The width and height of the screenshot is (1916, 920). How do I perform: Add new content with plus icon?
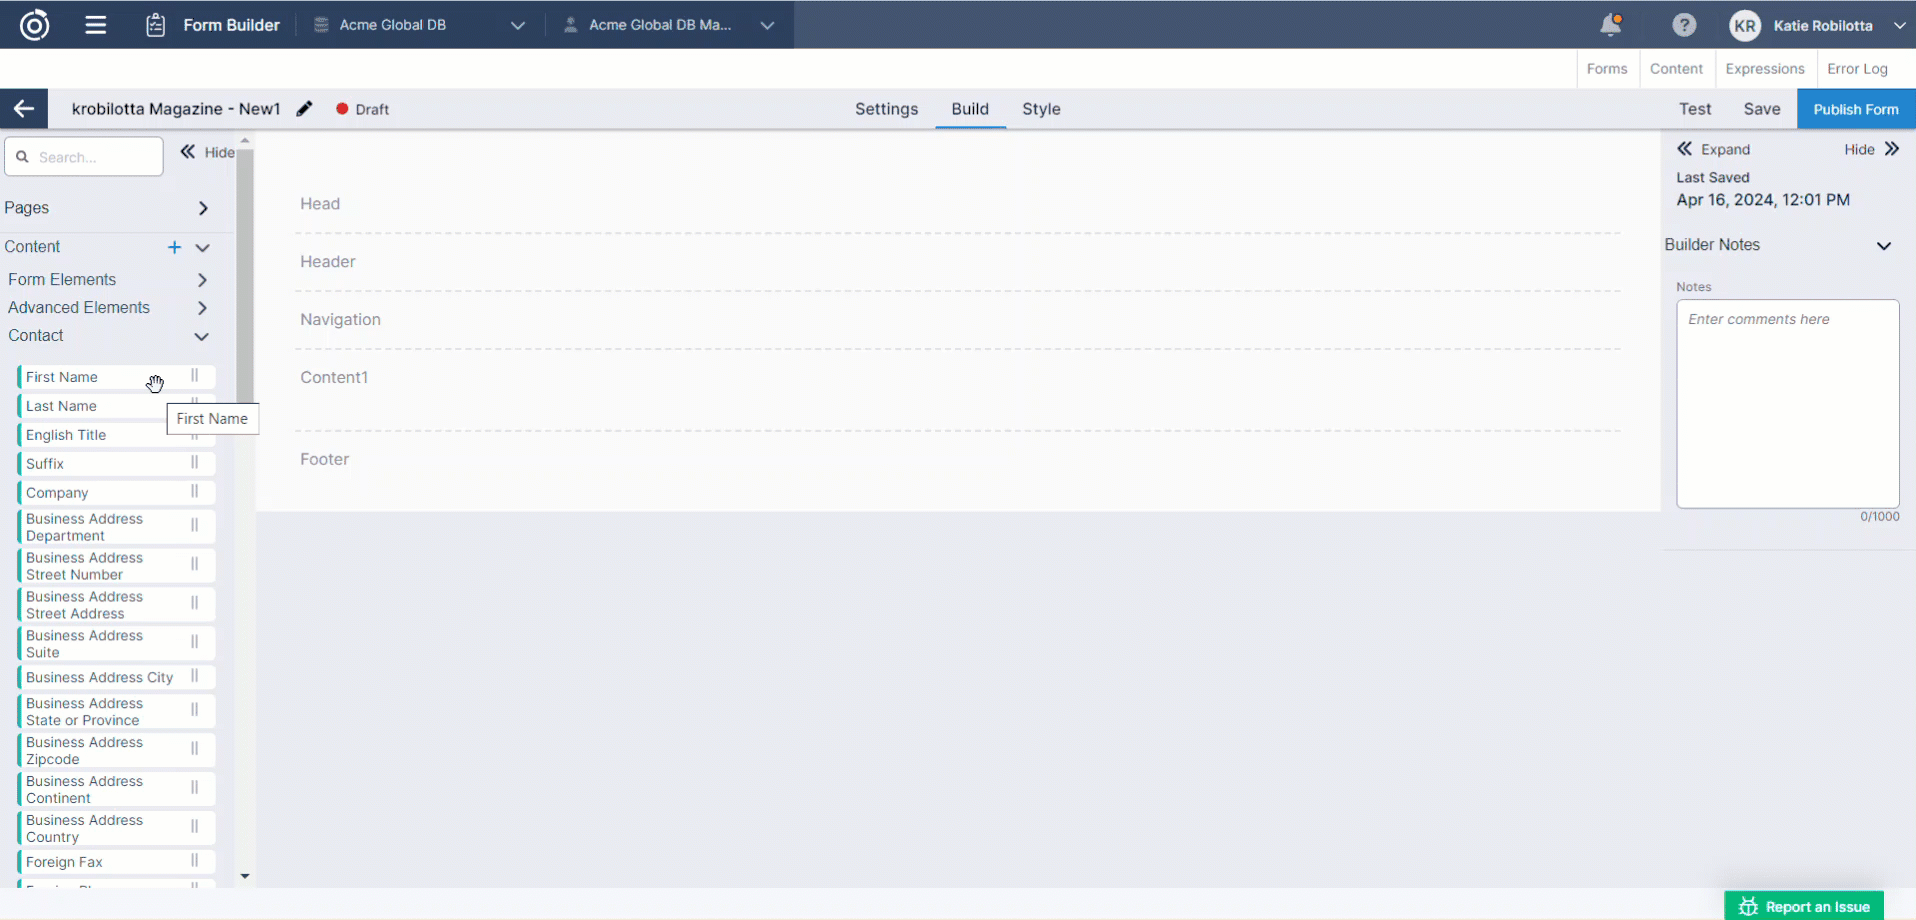point(174,247)
